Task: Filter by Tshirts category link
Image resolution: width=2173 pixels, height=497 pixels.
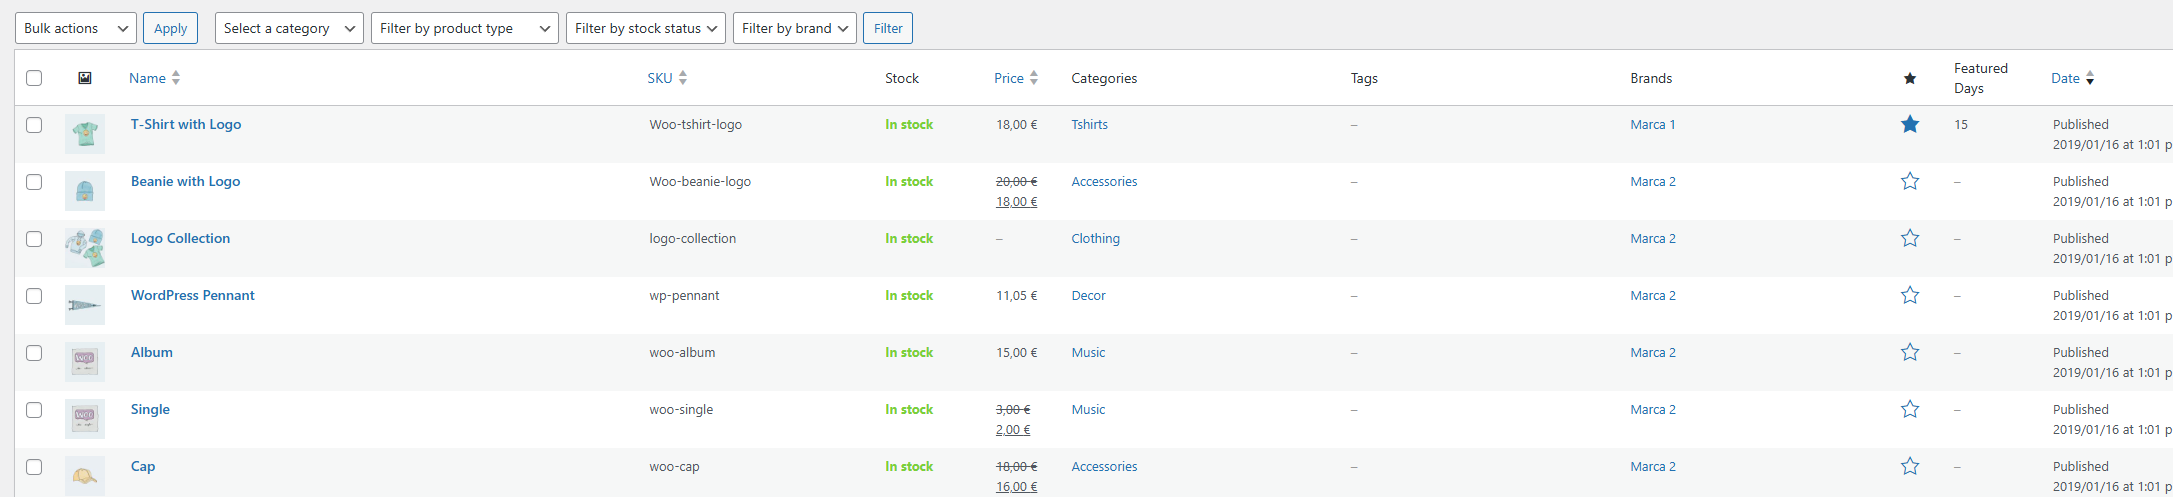Action: point(1090,124)
